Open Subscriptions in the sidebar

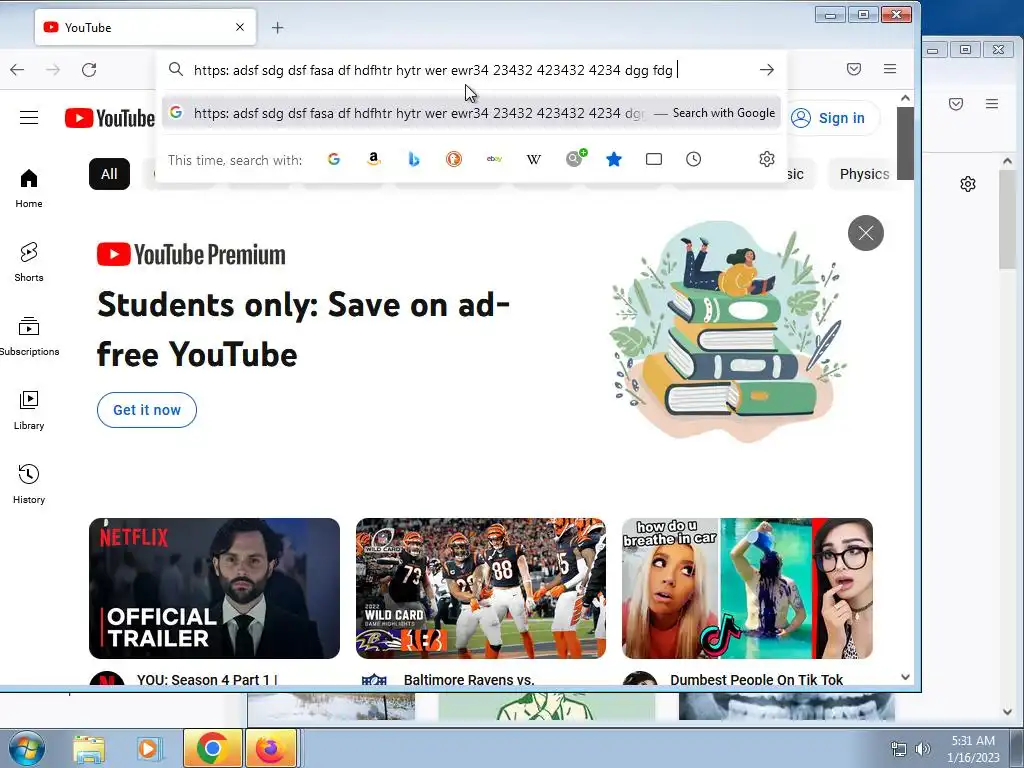(29, 336)
